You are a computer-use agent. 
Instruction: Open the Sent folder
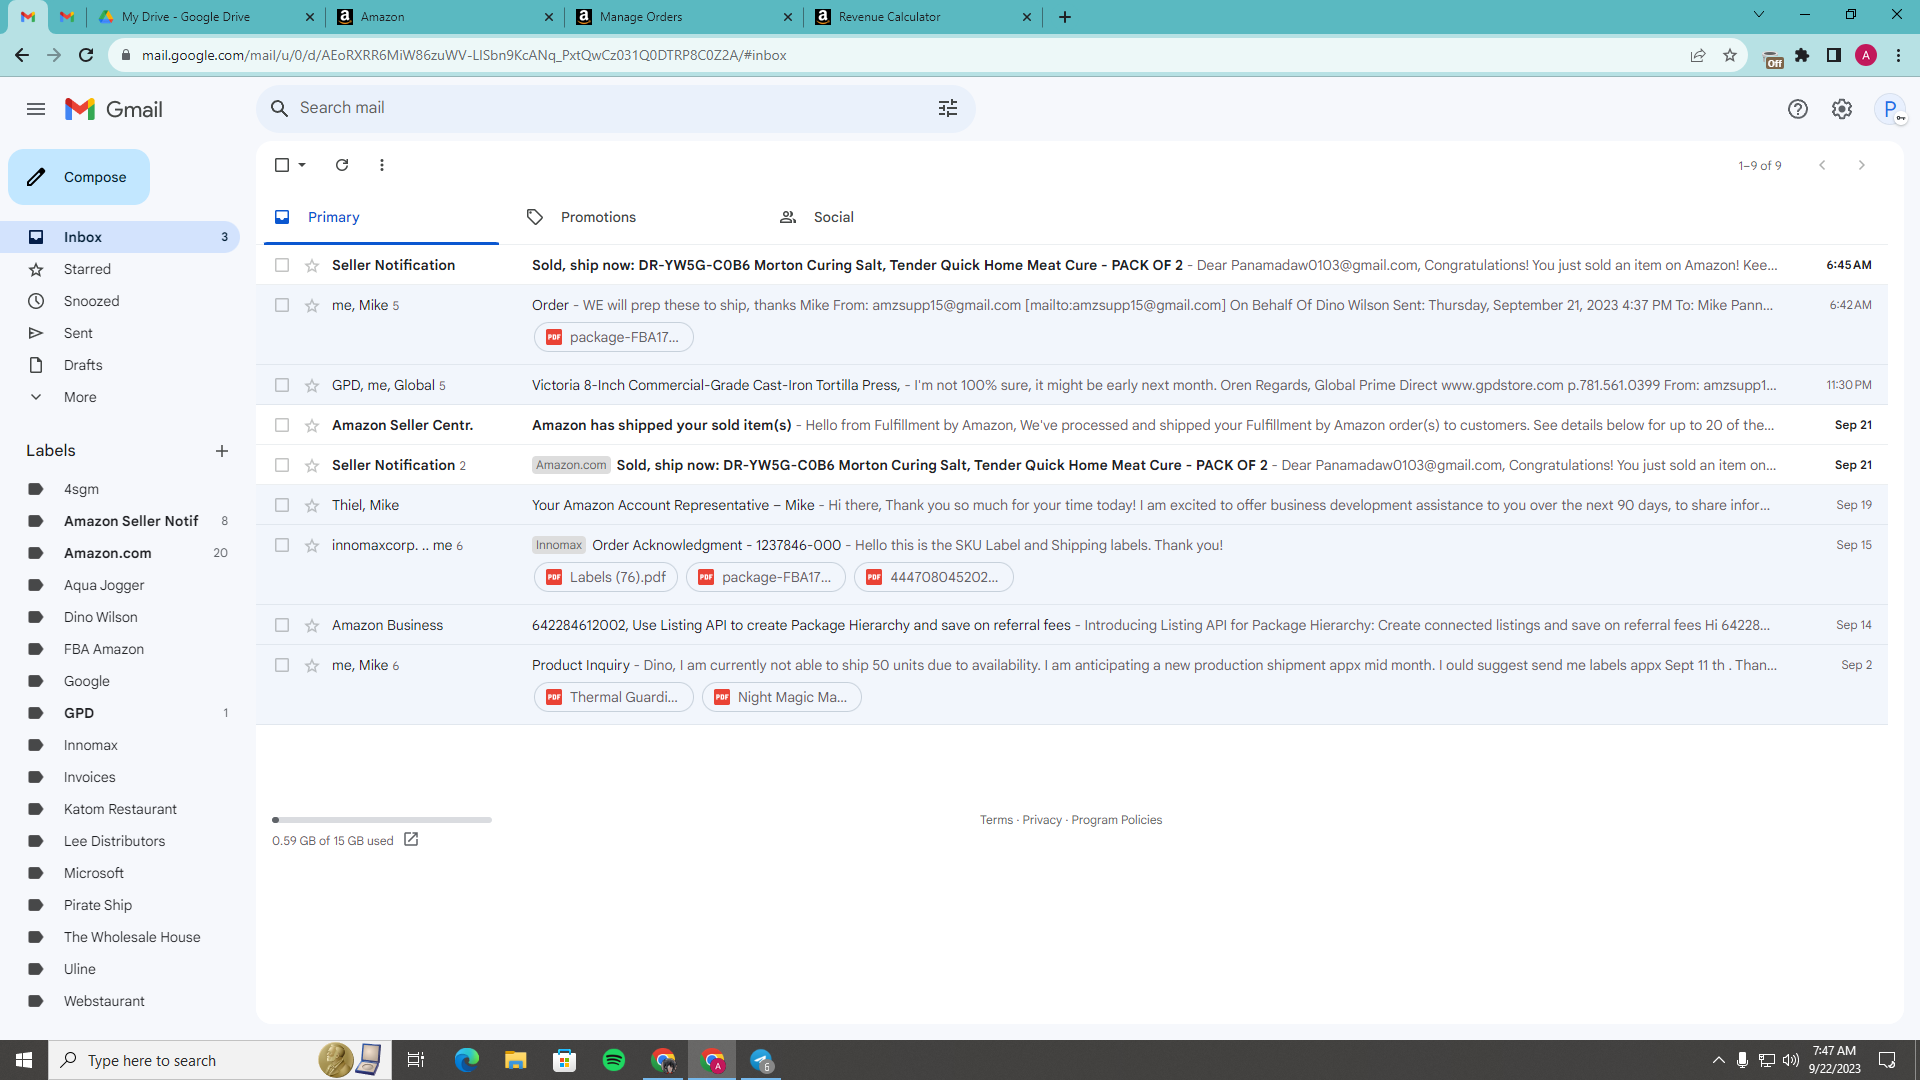[120, 333]
